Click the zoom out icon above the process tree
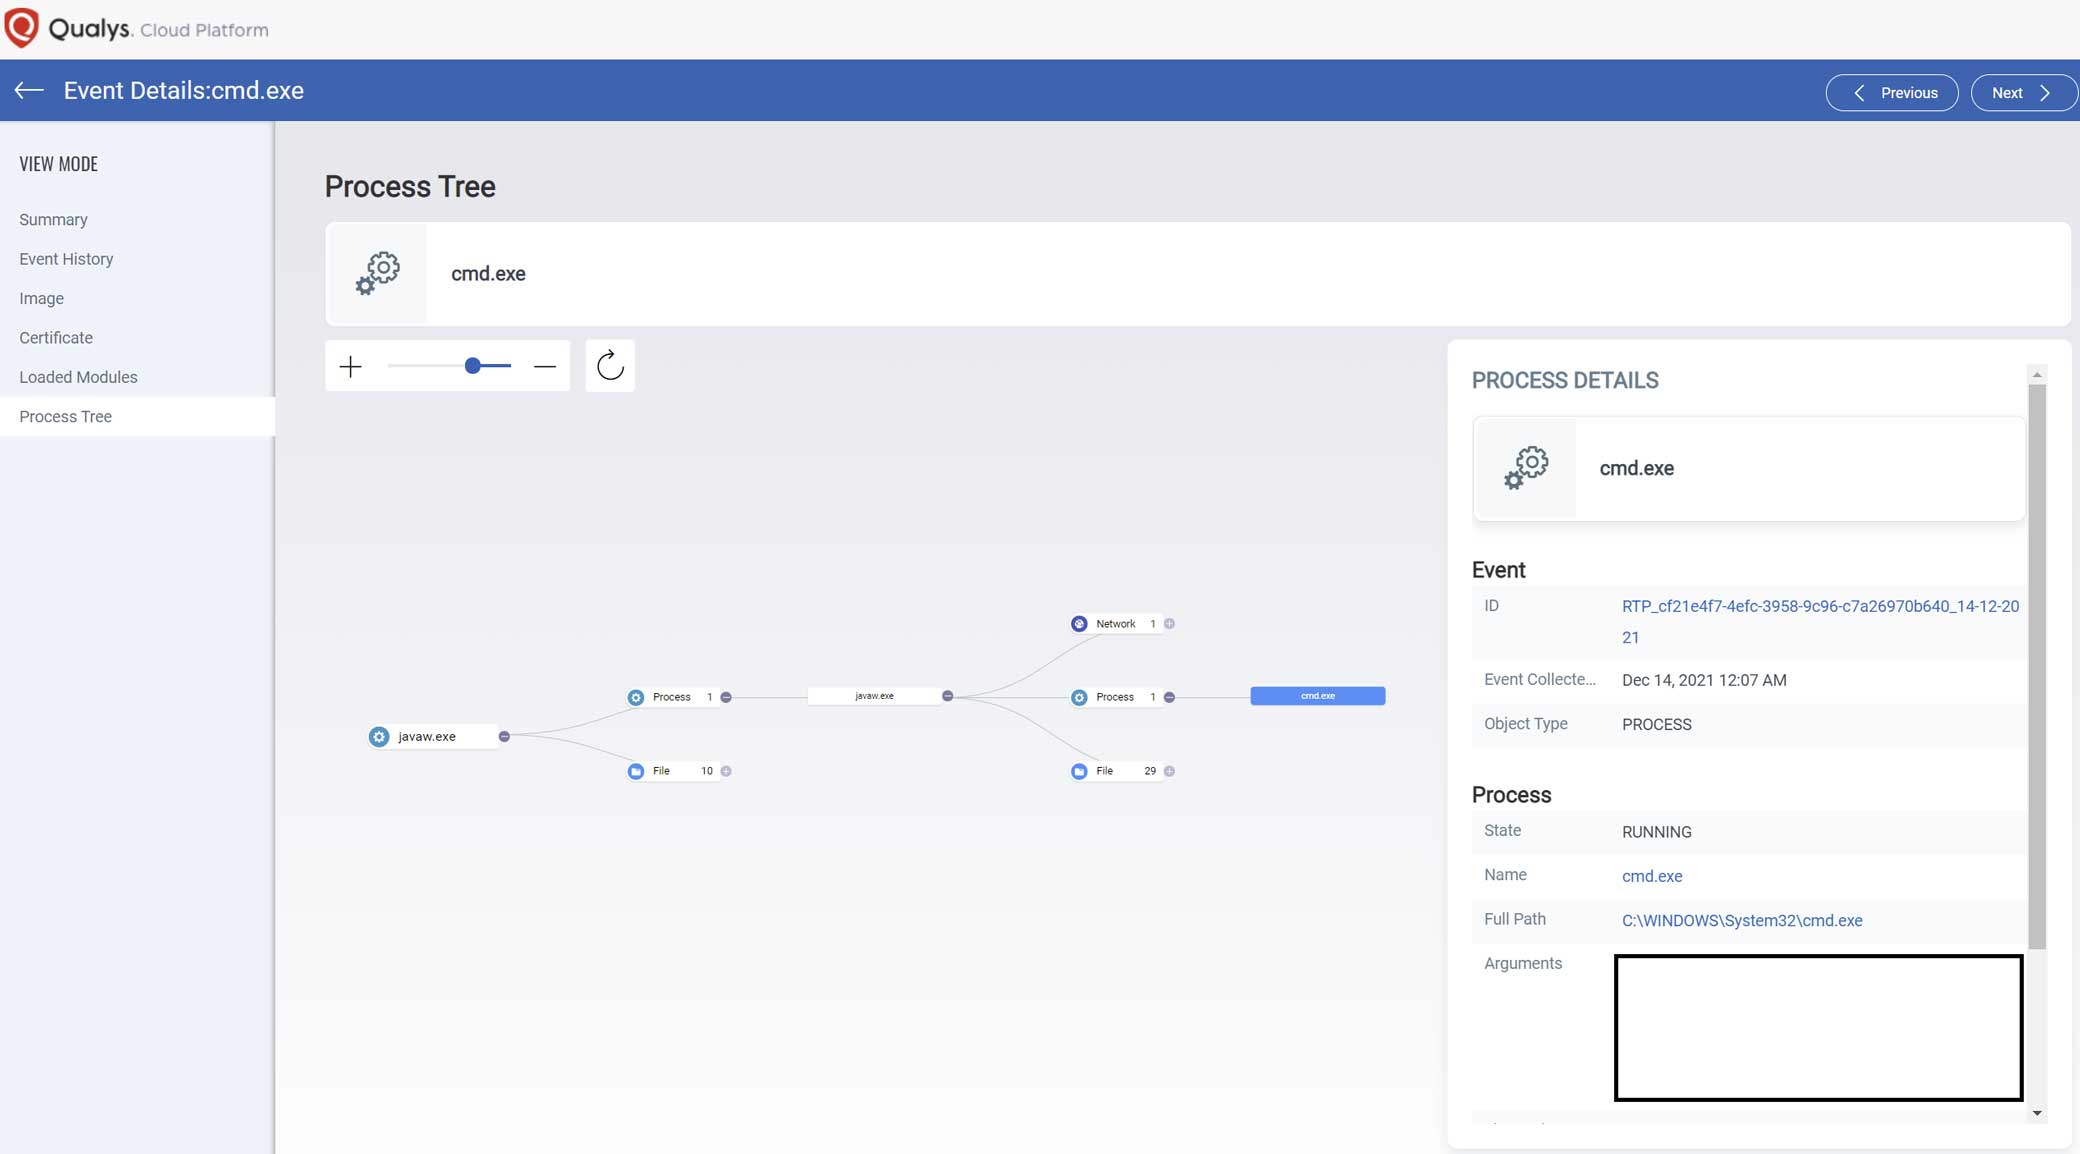2080x1154 pixels. [x=545, y=366]
